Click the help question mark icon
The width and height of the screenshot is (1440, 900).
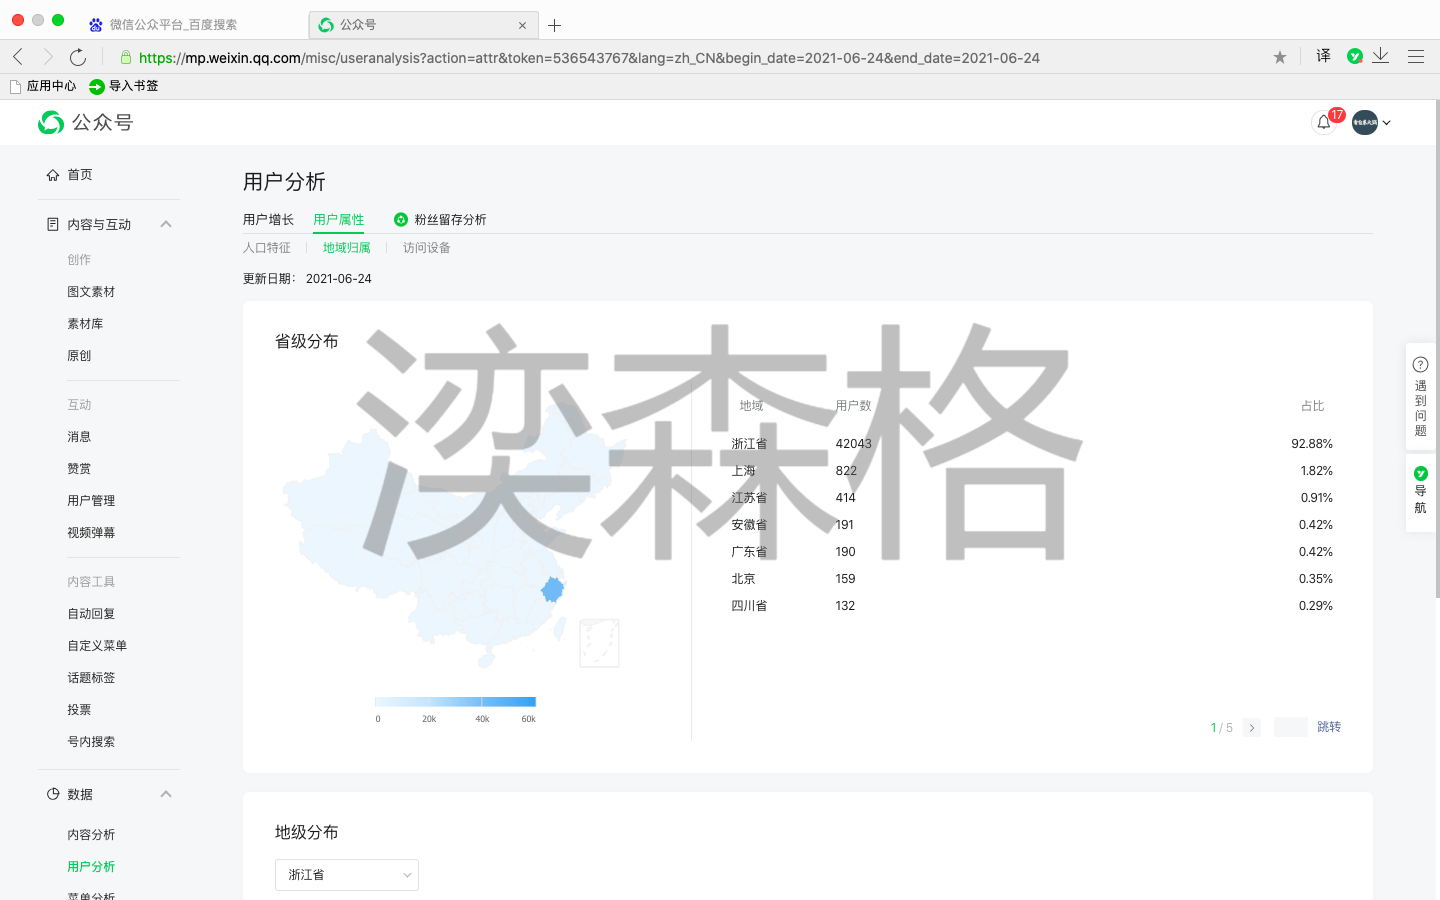tap(1420, 365)
